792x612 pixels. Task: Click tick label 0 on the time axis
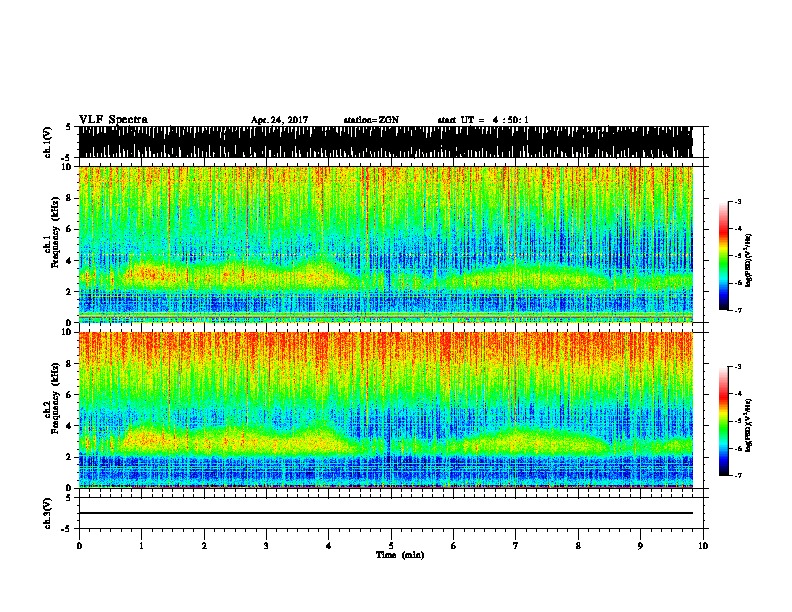pyautogui.click(x=79, y=545)
